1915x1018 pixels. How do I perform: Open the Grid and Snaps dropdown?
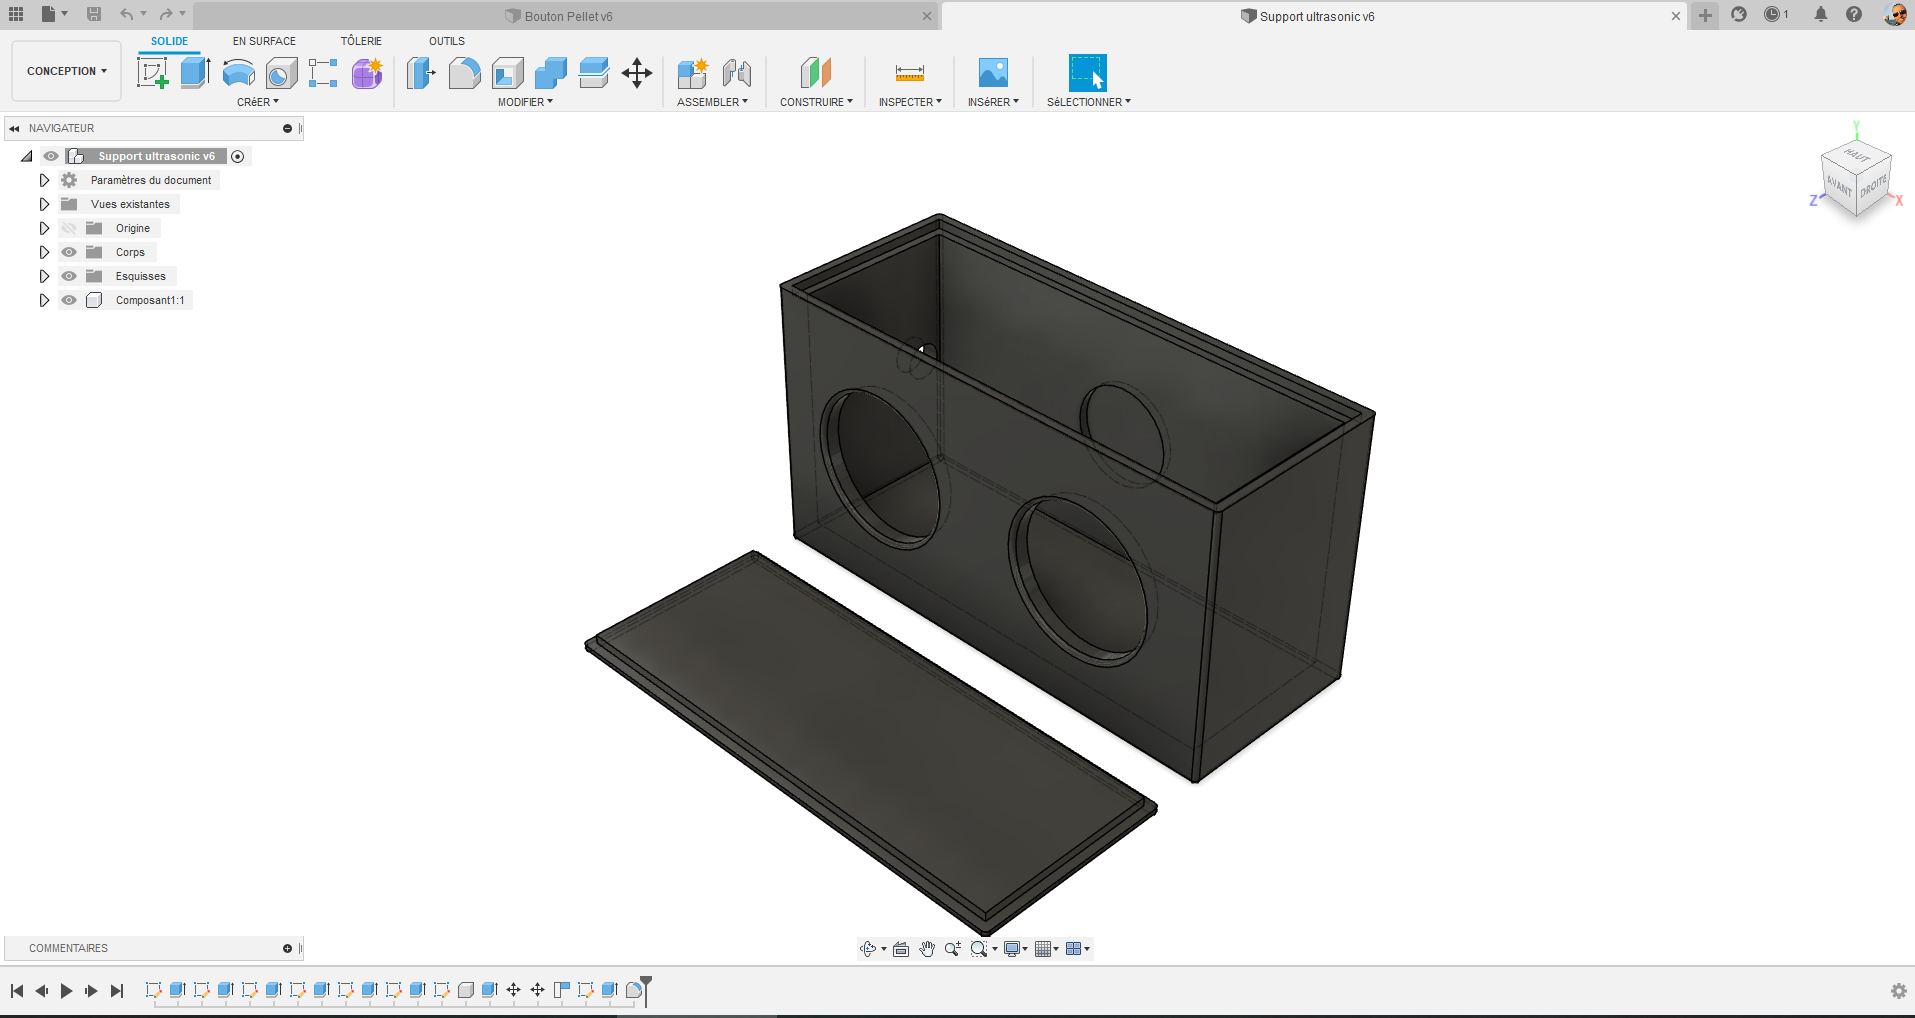[1047, 949]
